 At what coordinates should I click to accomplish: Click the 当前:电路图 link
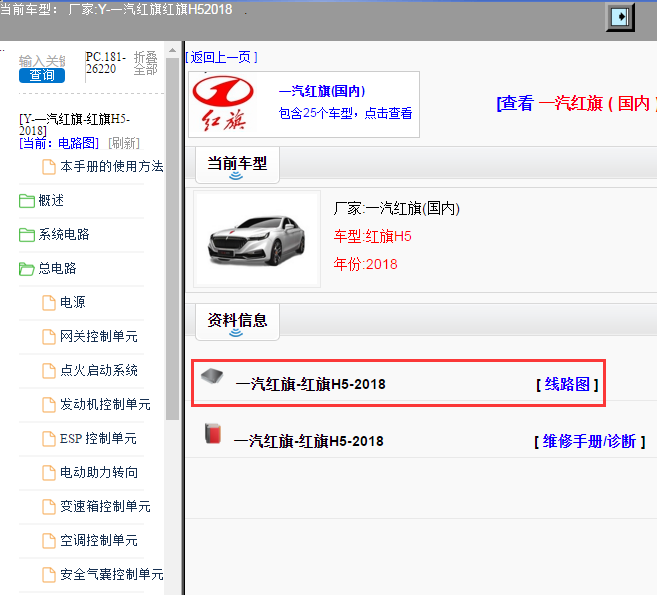(59, 143)
